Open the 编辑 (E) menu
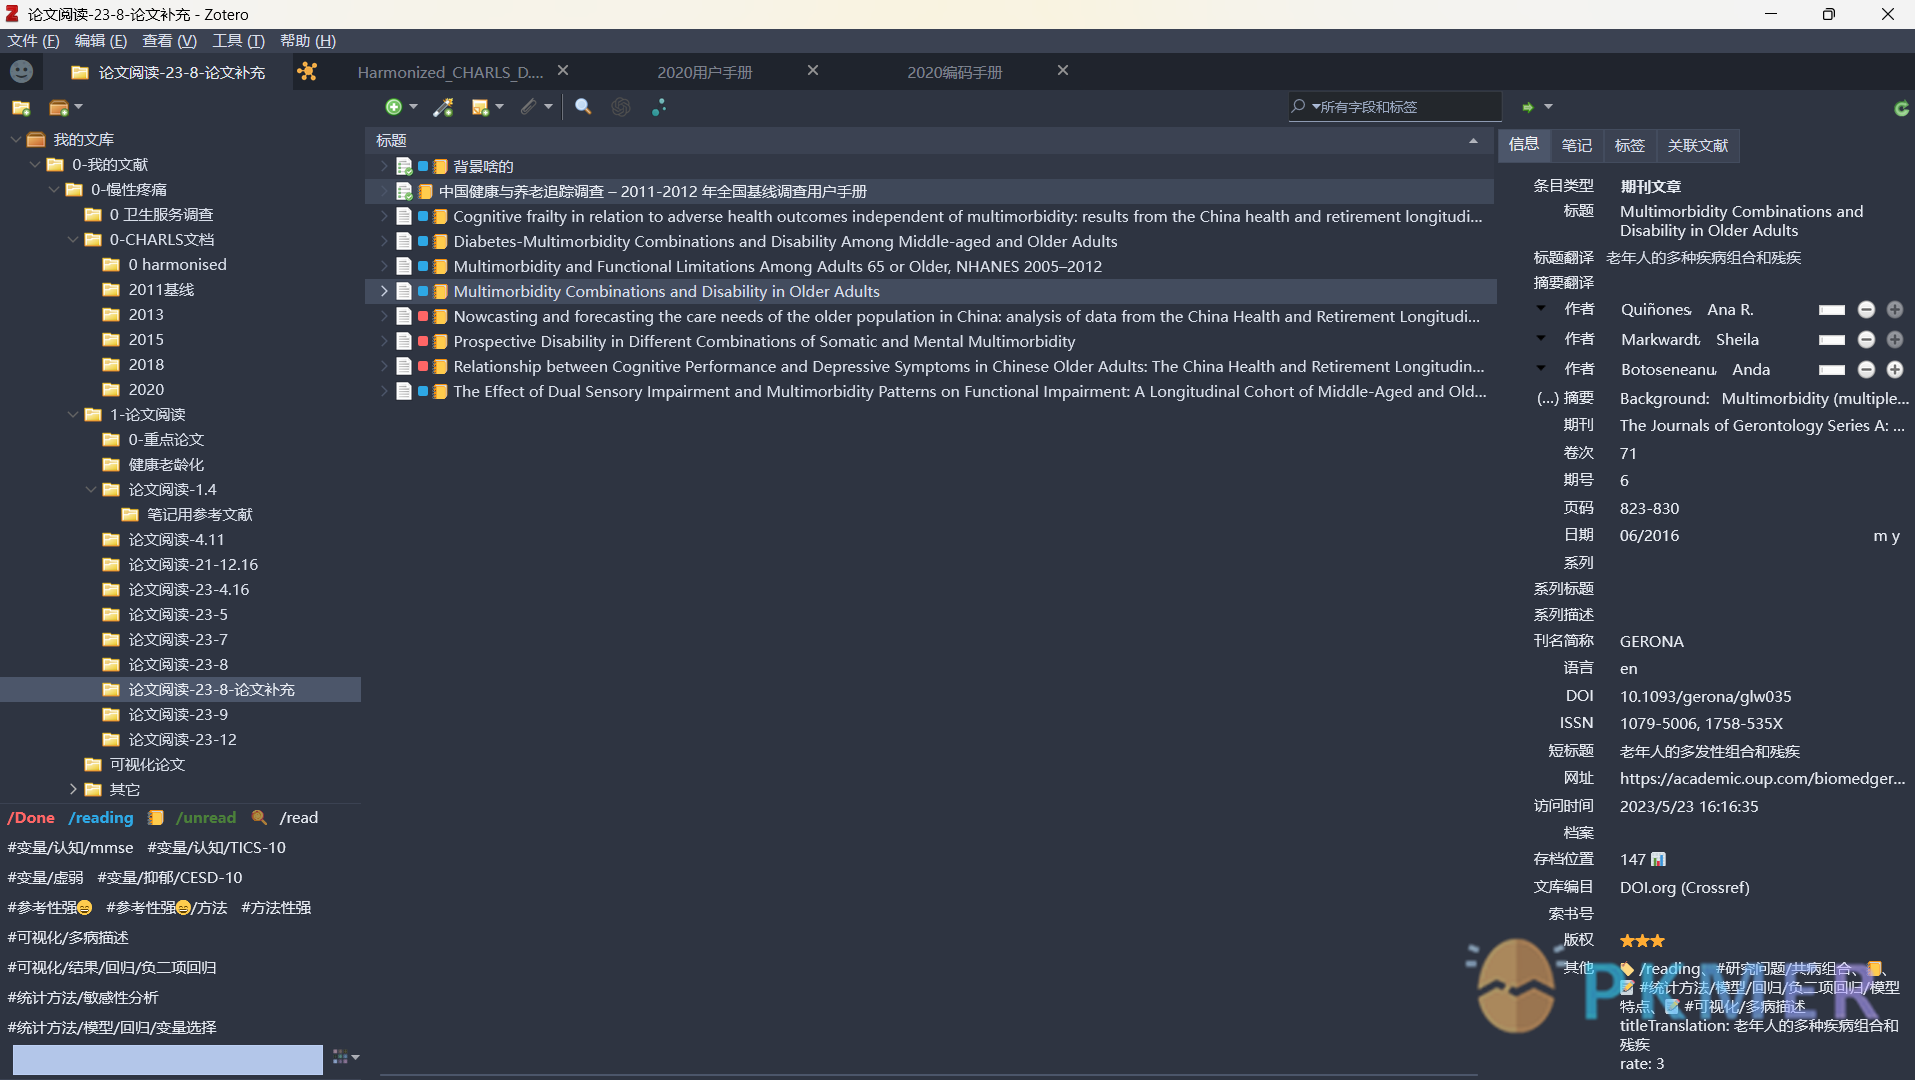 (x=101, y=41)
